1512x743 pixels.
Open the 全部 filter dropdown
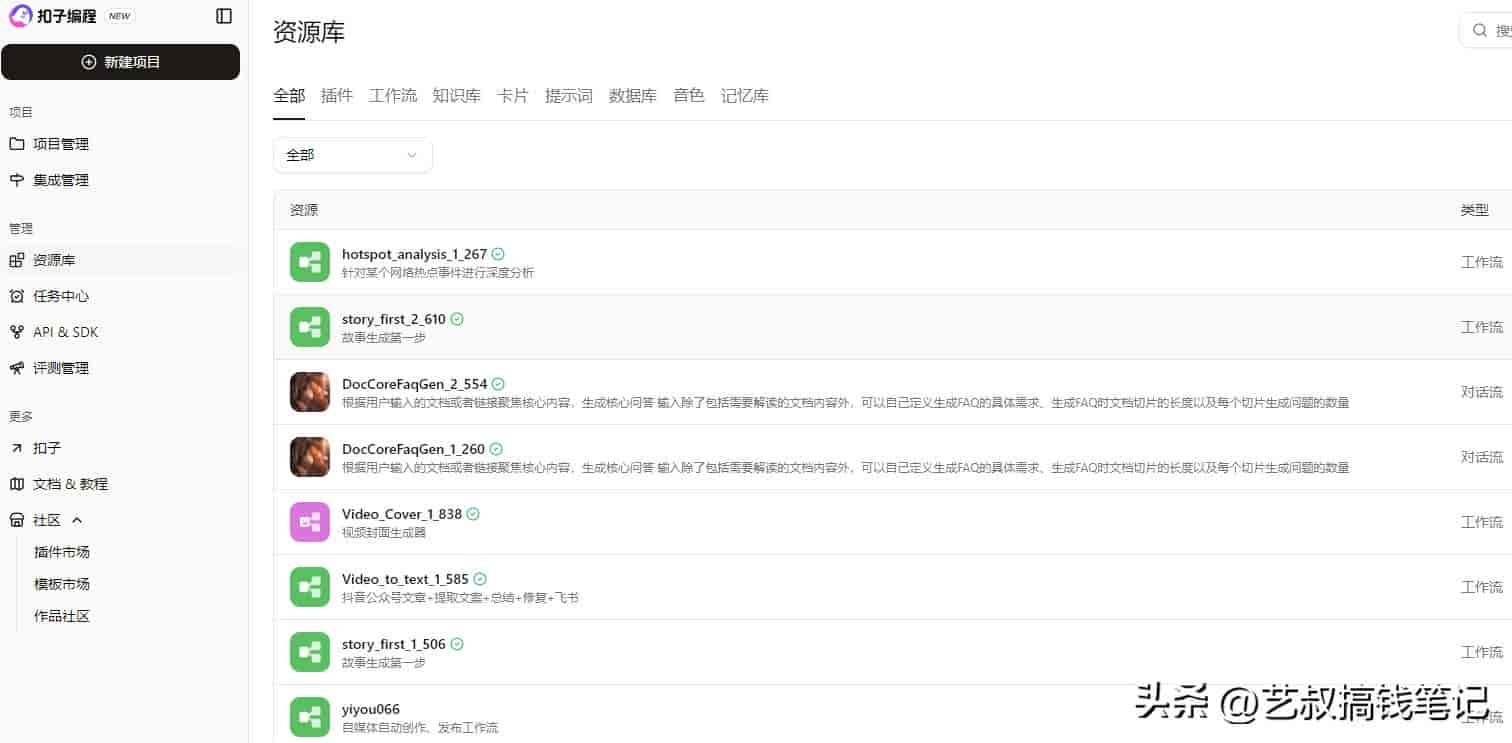353,155
